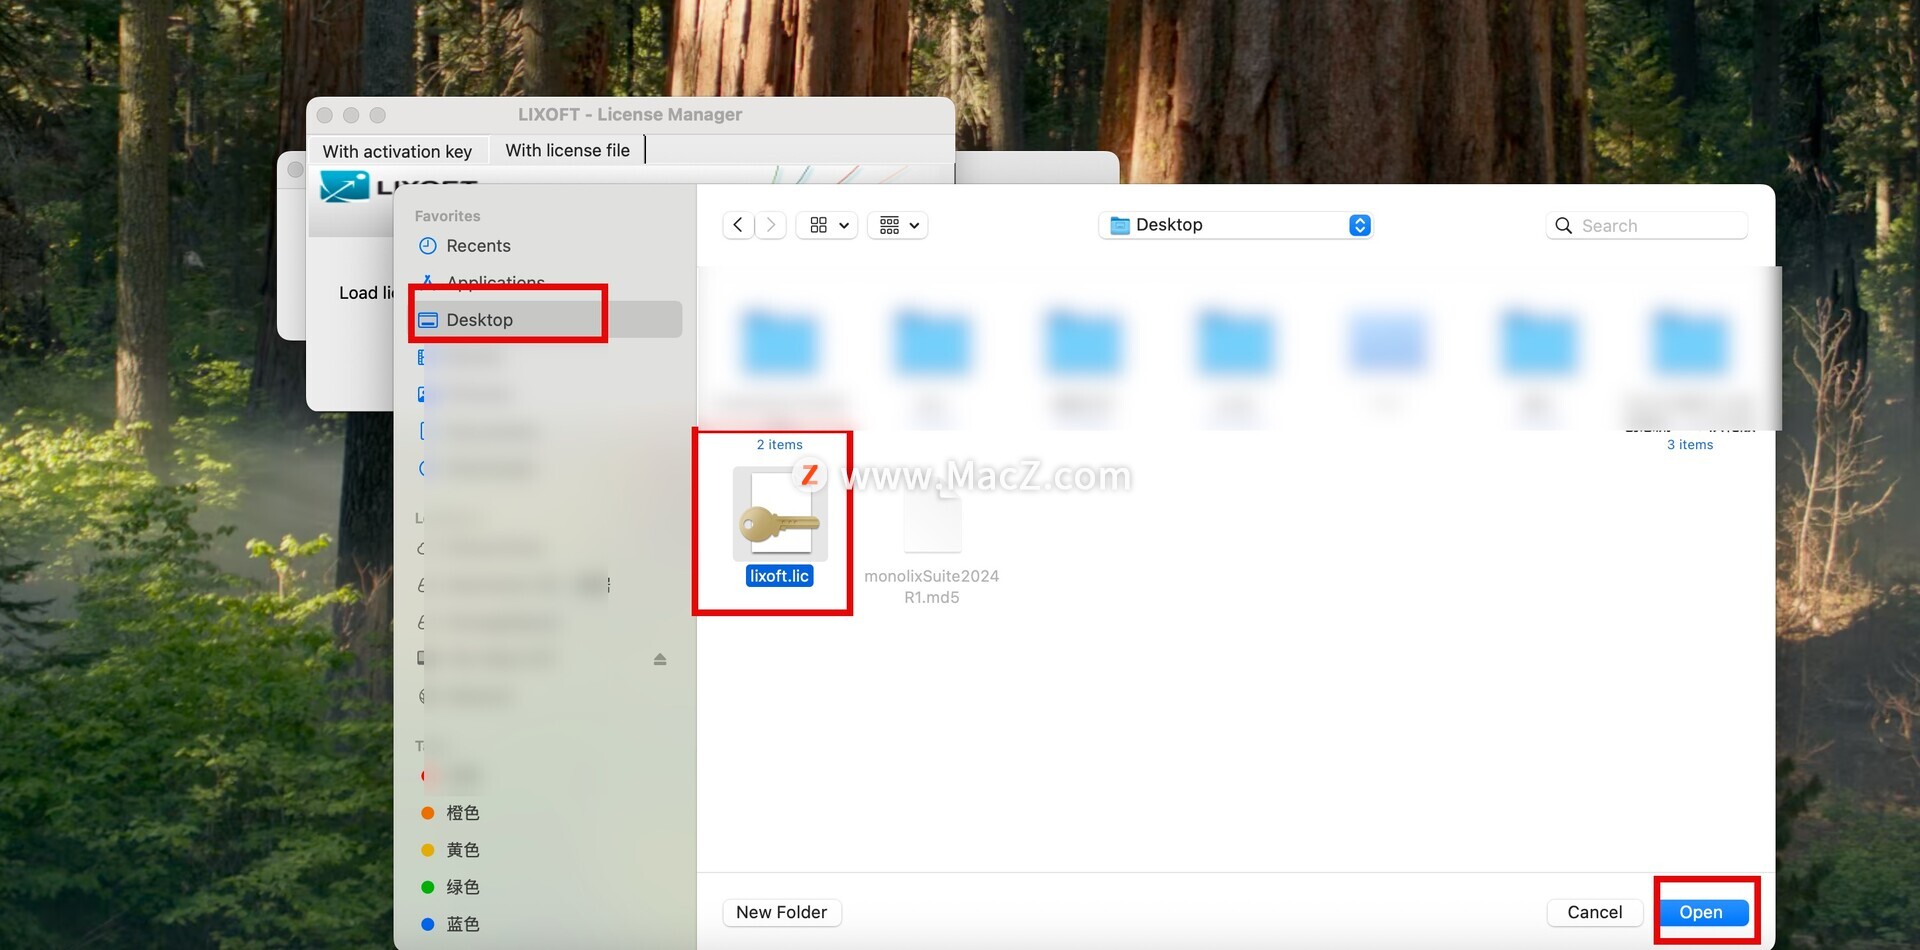
Task: Switch to the With license file tab
Action: click(567, 150)
